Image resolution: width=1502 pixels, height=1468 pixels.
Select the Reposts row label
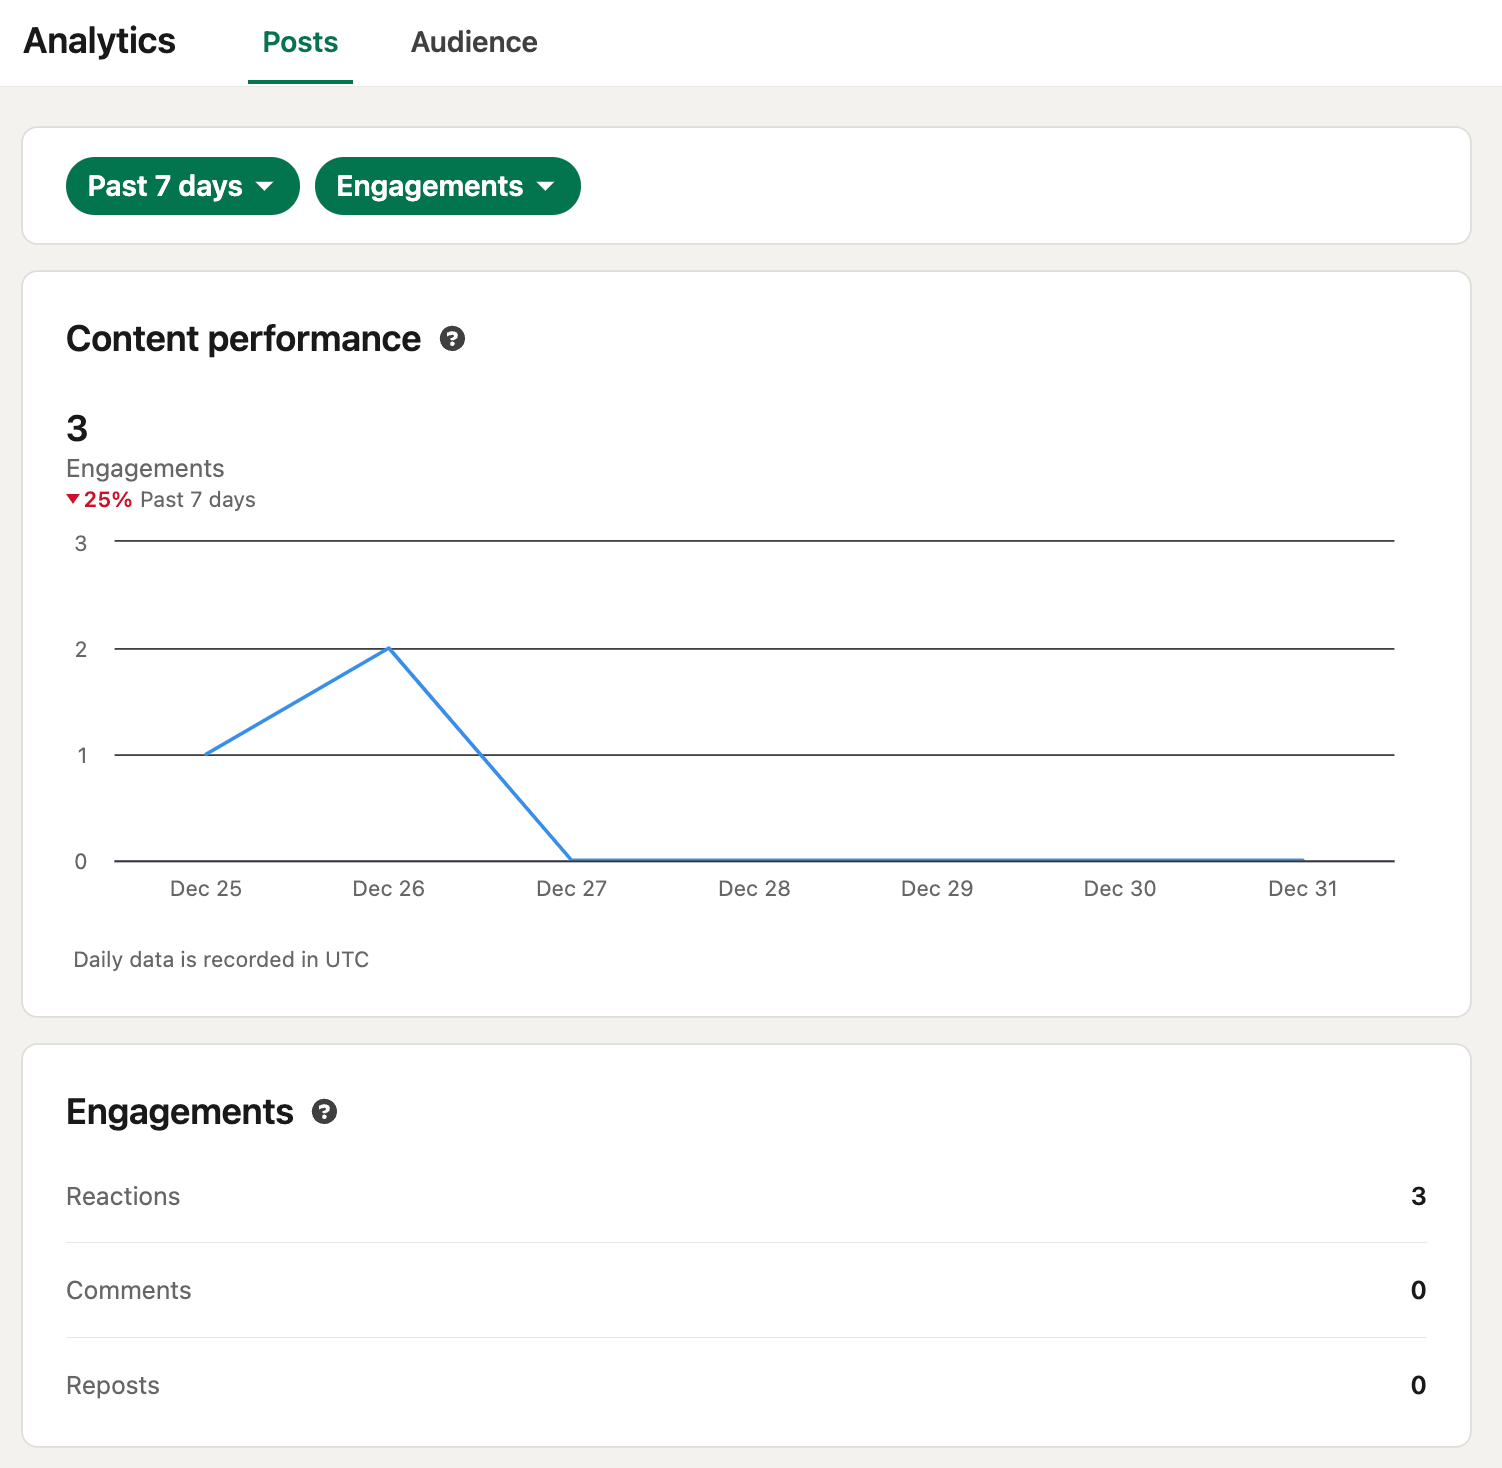point(113,1385)
